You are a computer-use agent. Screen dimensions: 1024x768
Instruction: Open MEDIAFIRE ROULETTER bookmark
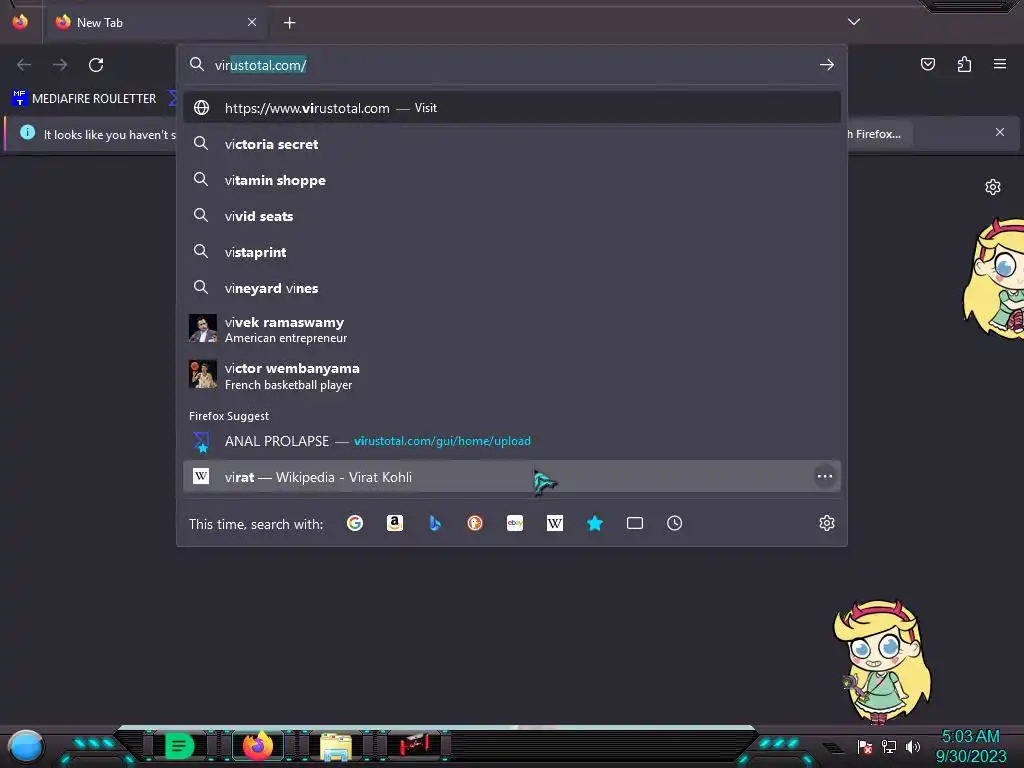pos(84,99)
